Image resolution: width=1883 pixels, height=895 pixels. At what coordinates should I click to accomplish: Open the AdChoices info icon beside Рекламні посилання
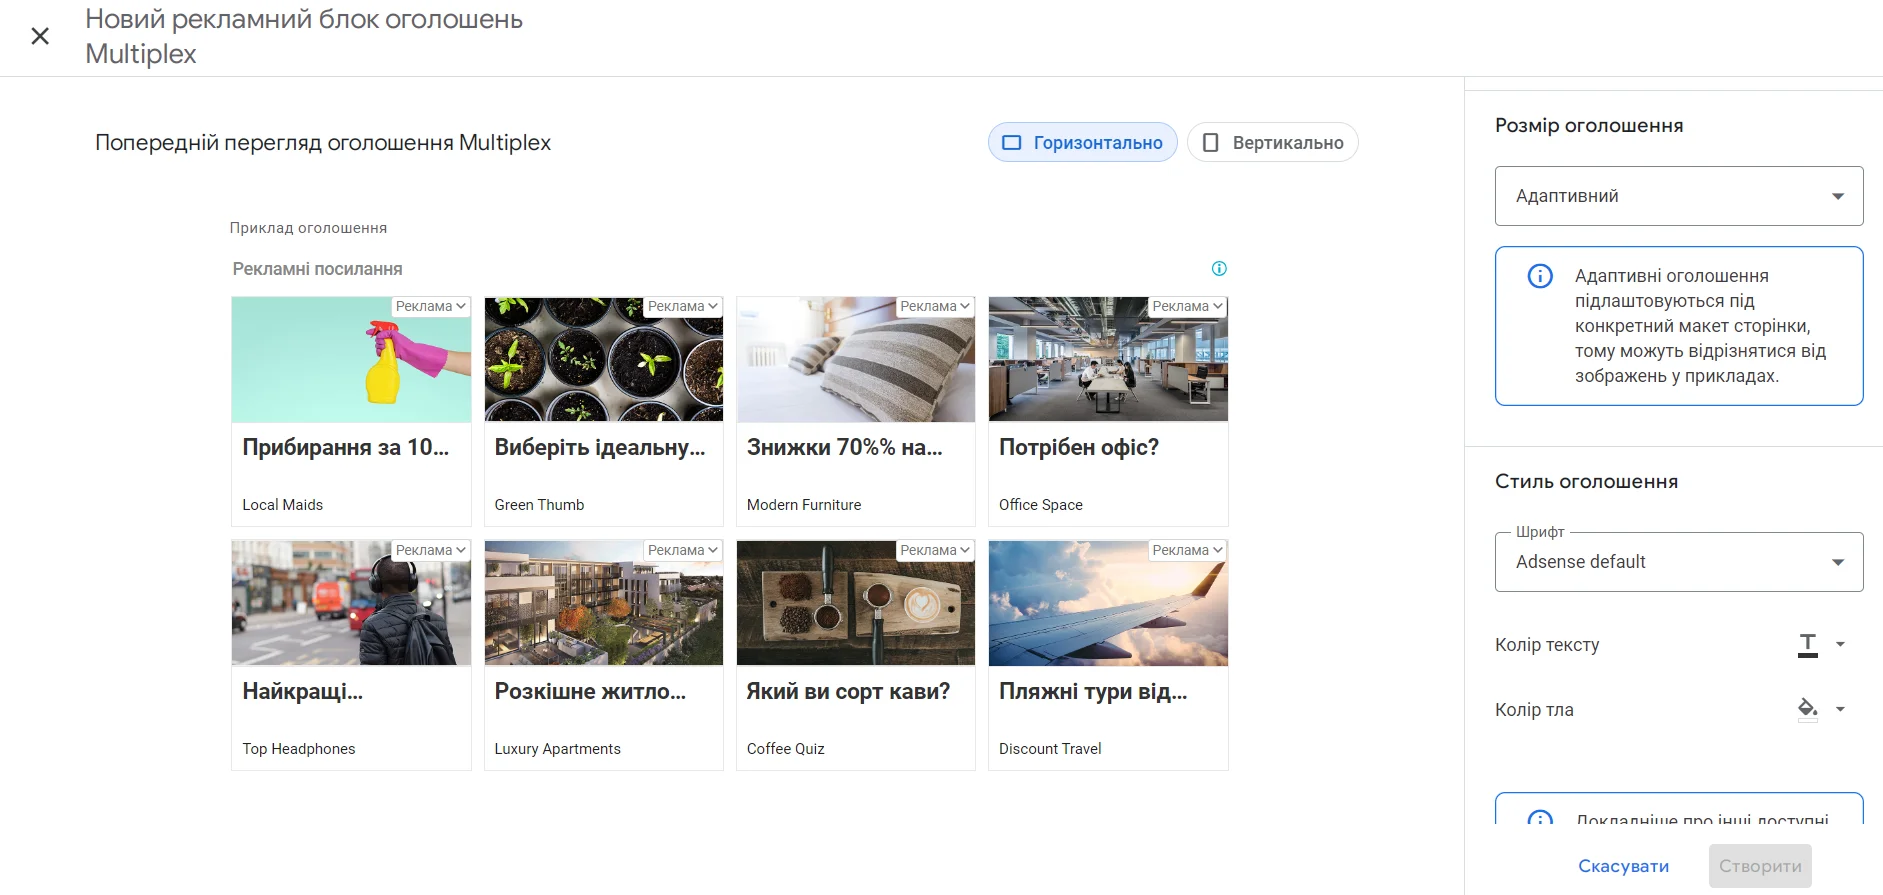pos(1219,268)
